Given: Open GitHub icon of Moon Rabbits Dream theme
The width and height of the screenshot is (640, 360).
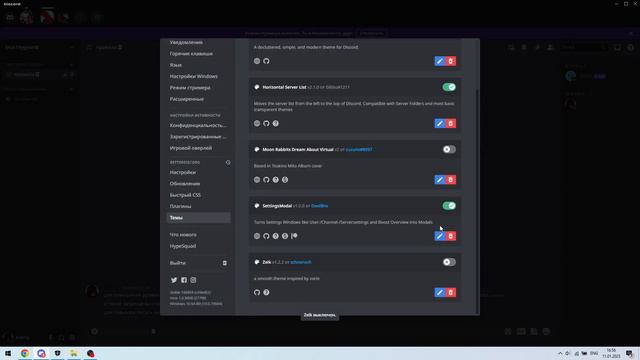Looking at the screenshot, I should point(266,180).
